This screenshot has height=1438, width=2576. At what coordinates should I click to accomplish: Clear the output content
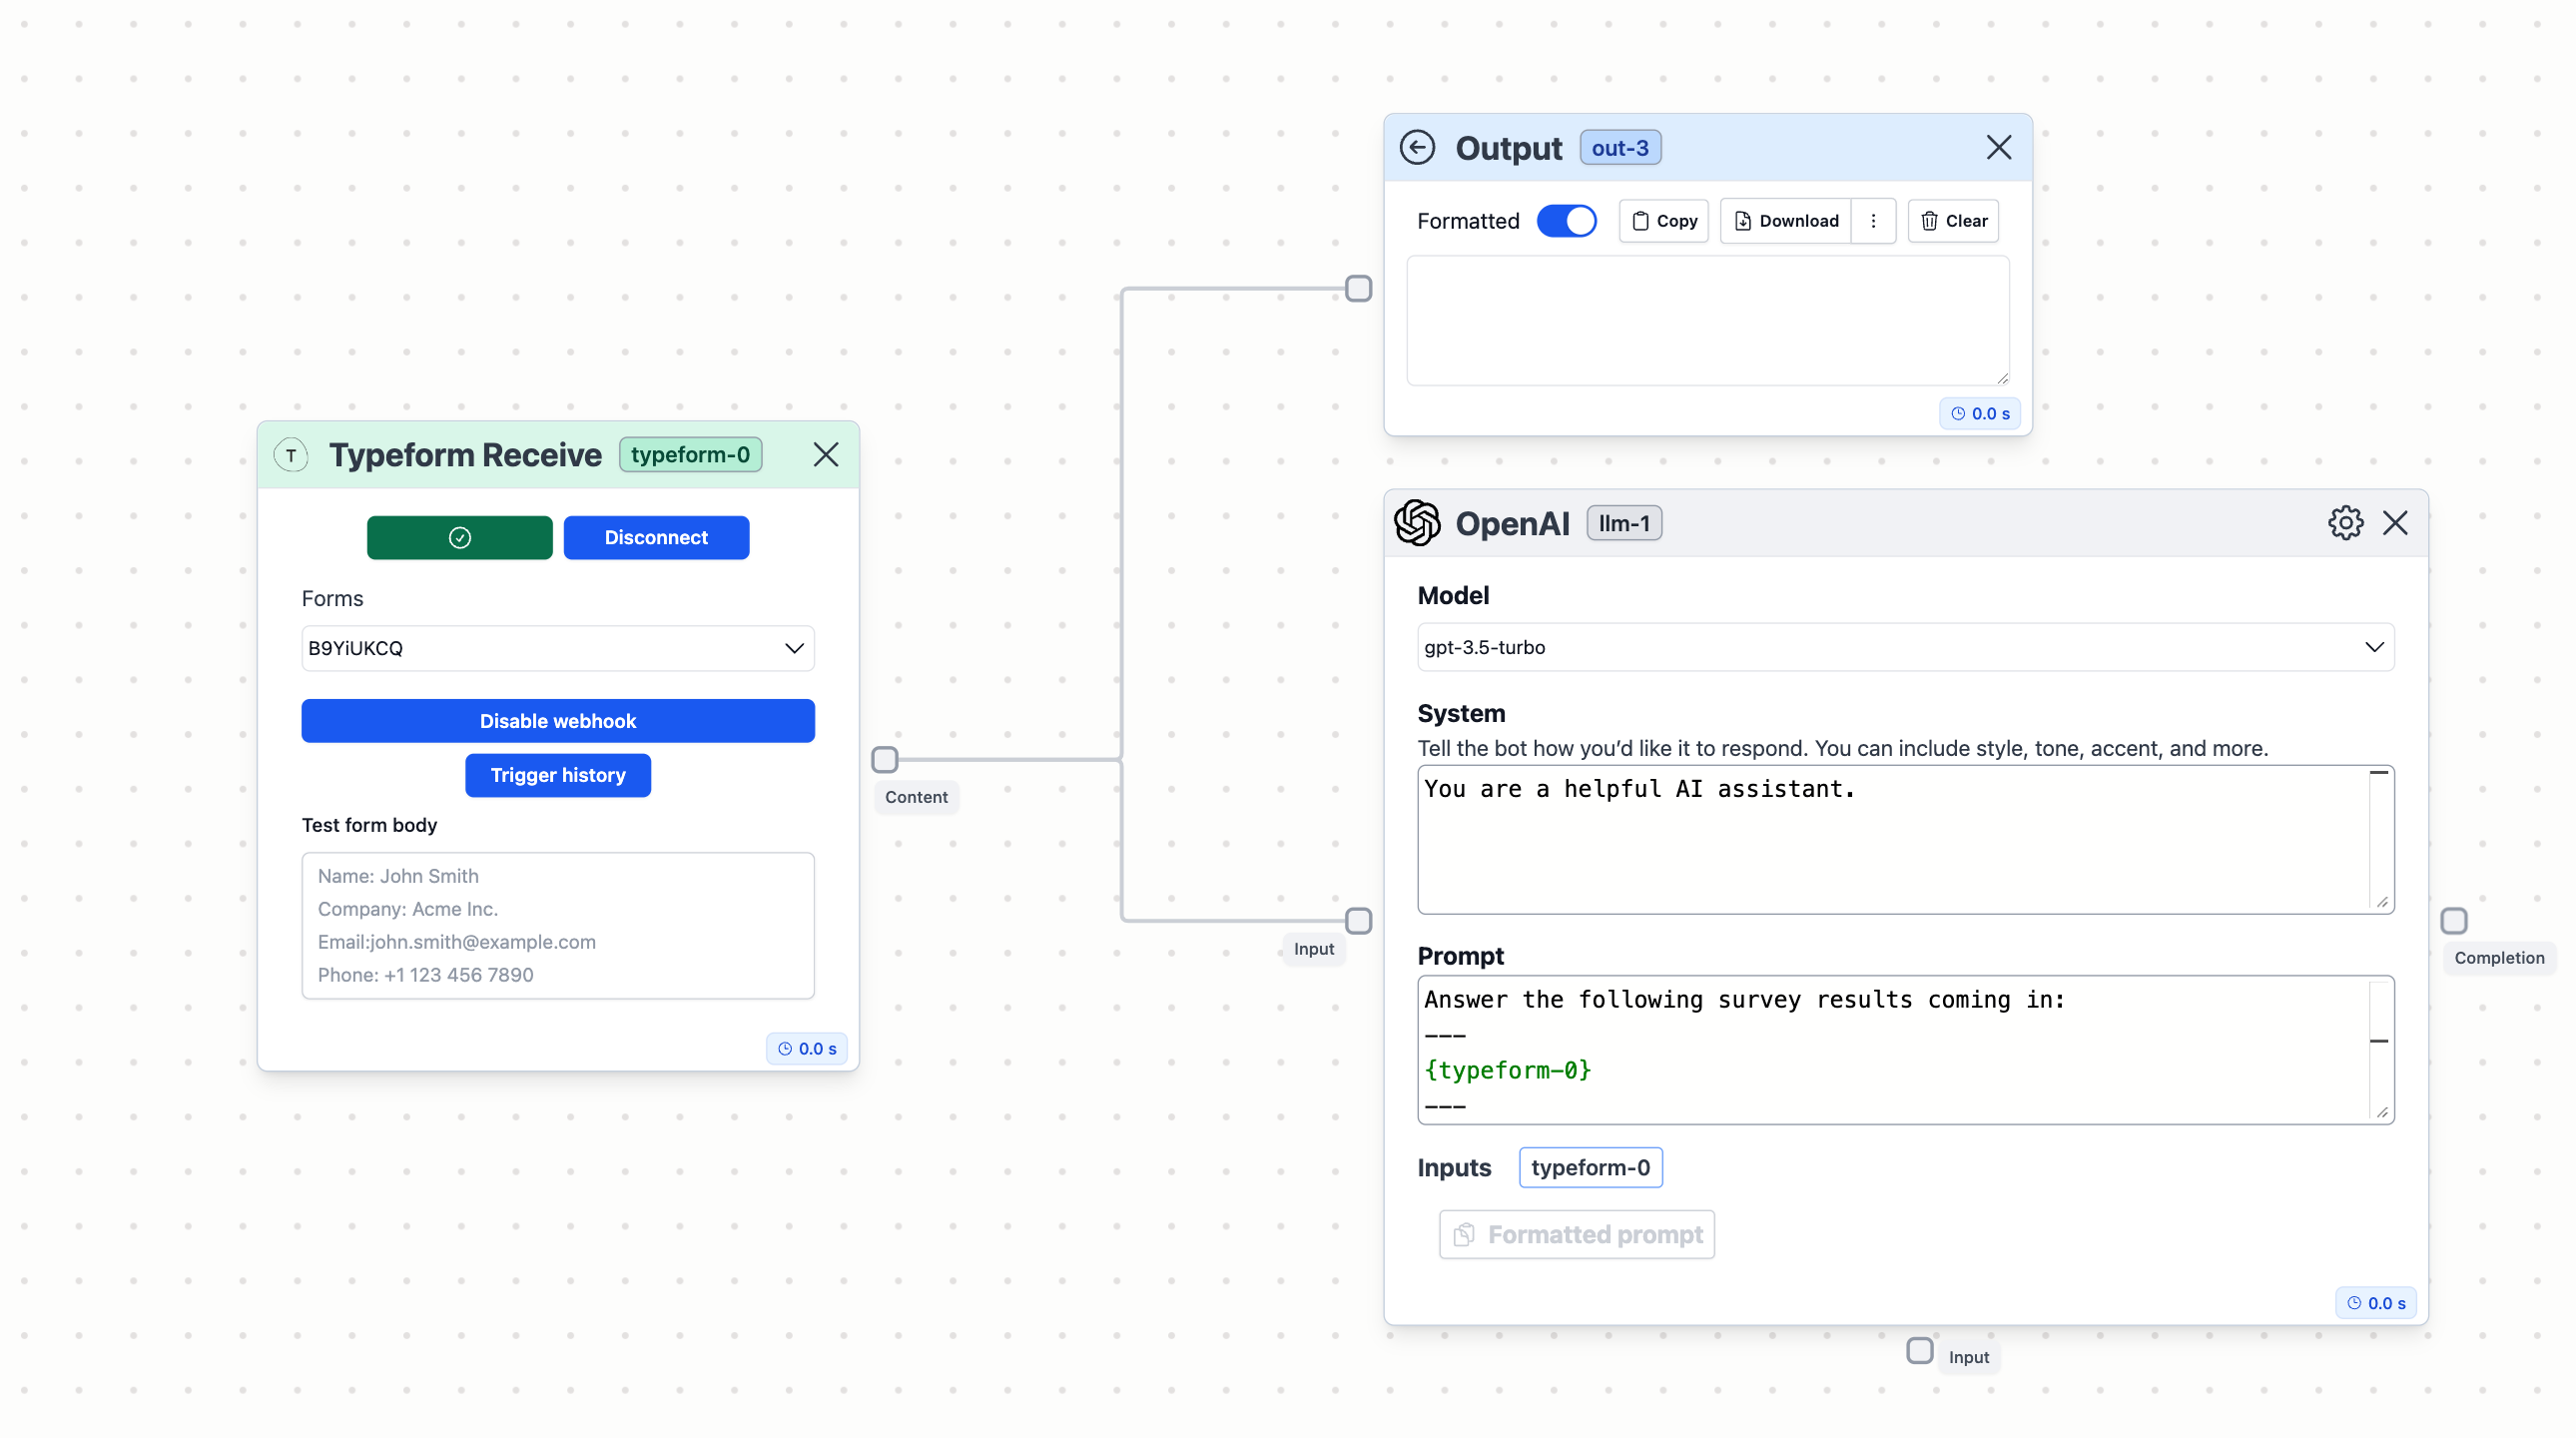pyautogui.click(x=1953, y=221)
